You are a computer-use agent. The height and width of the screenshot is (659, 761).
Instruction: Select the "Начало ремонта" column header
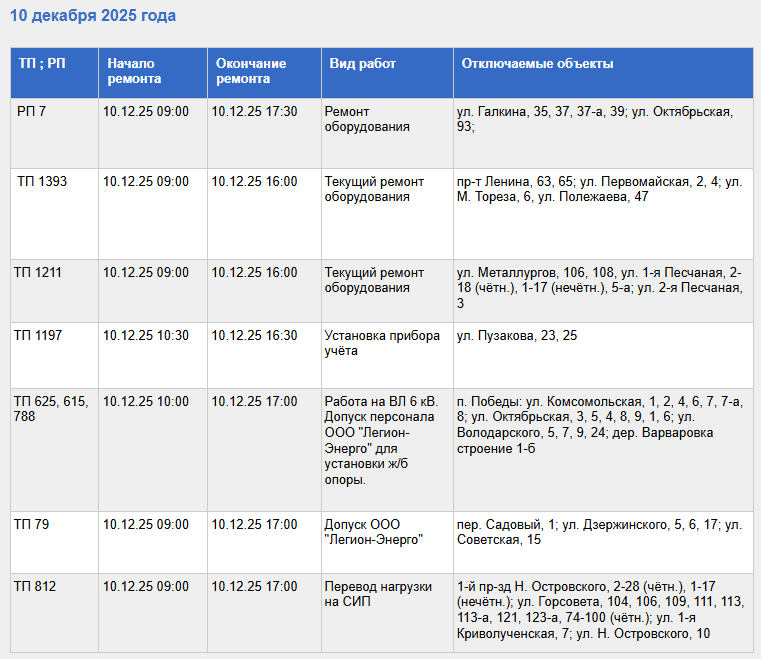(133, 71)
